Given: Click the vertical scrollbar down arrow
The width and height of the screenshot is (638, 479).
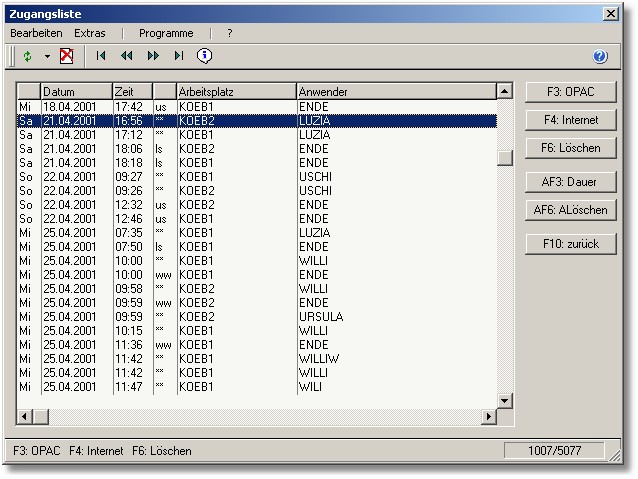Looking at the screenshot, I should [505, 400].
